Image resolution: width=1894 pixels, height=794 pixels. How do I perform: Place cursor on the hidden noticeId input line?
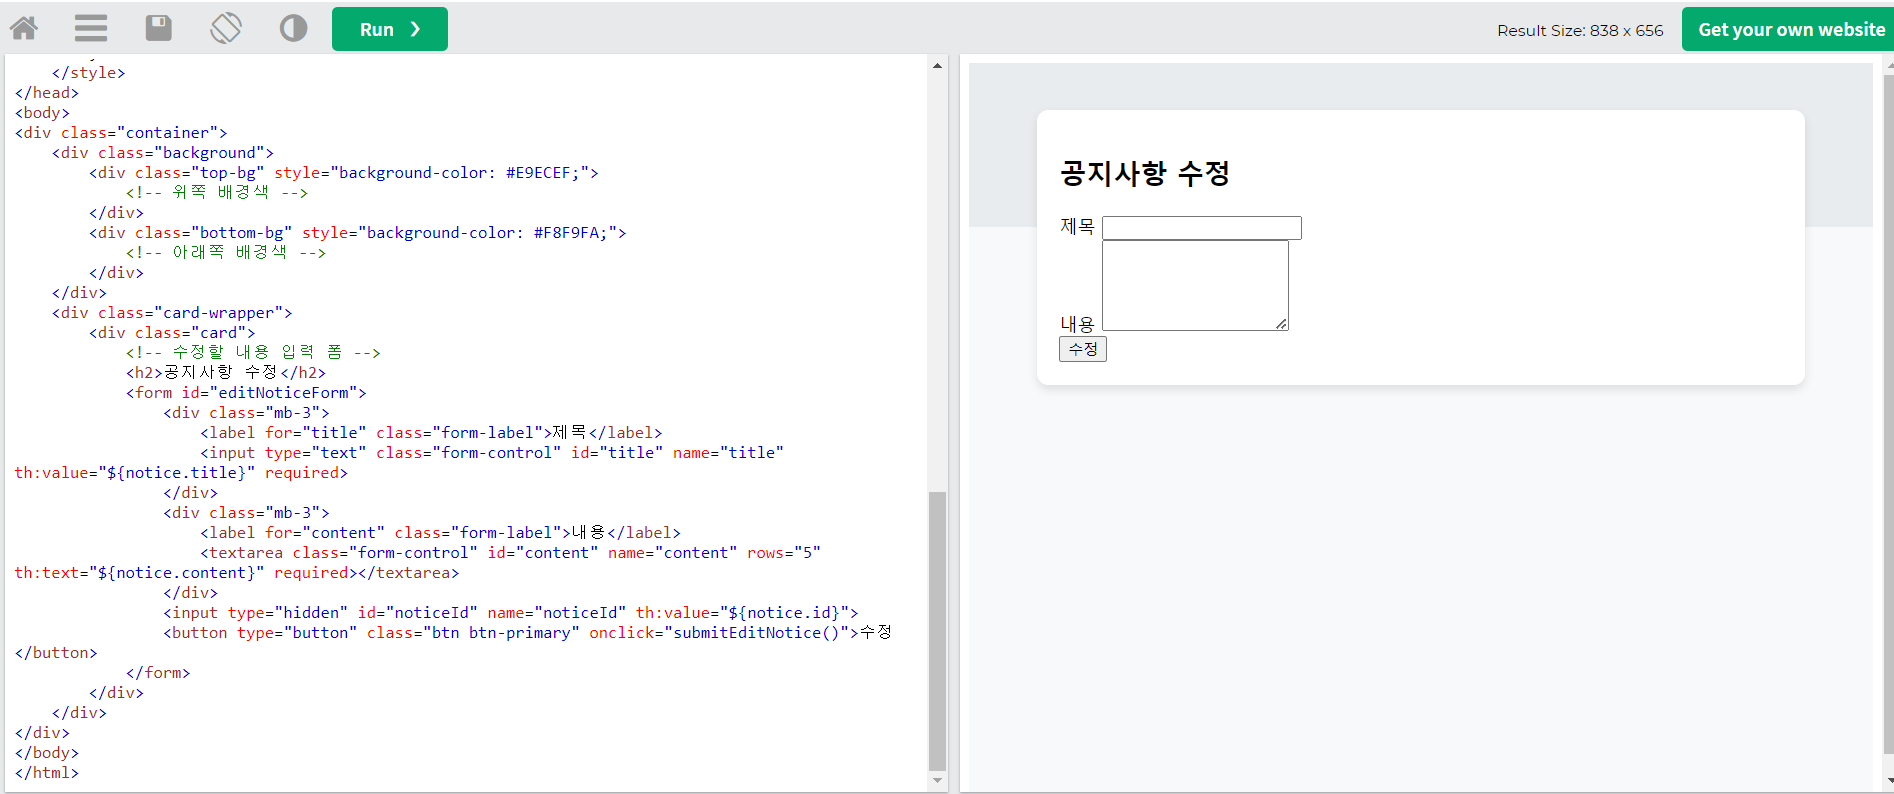pyautogui.click(x=511, y=613)
